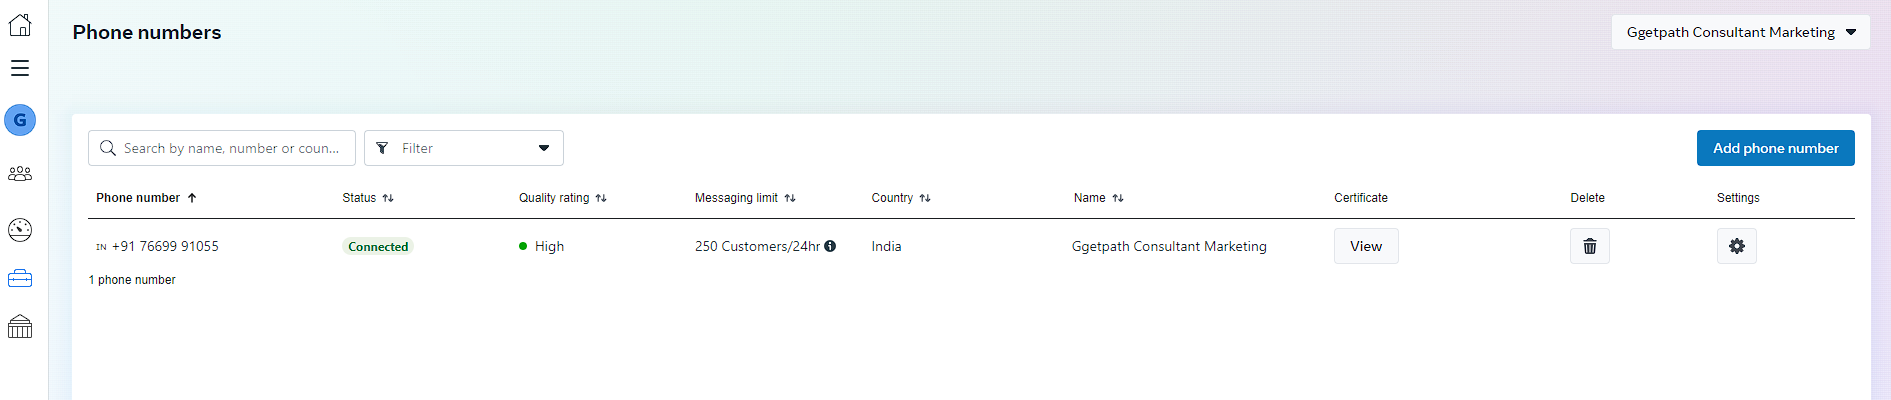Open the people group icon in sidebar
Screen dimensions: 1891x400
point(20,174)
